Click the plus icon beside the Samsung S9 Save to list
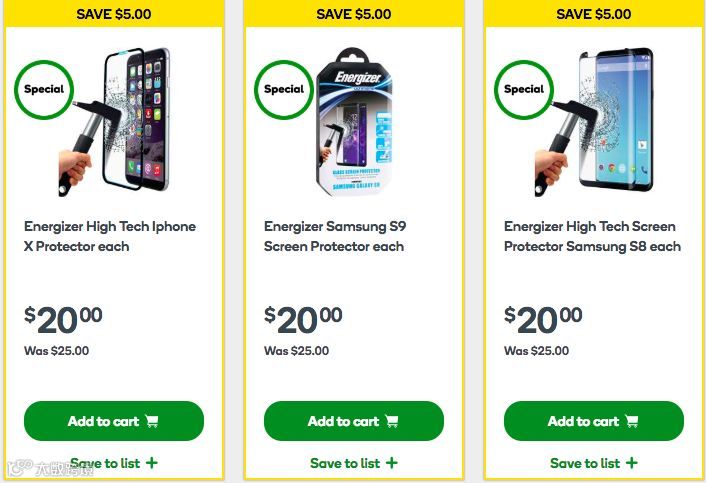Screen dimensions: 706x483 click(392, 463)
